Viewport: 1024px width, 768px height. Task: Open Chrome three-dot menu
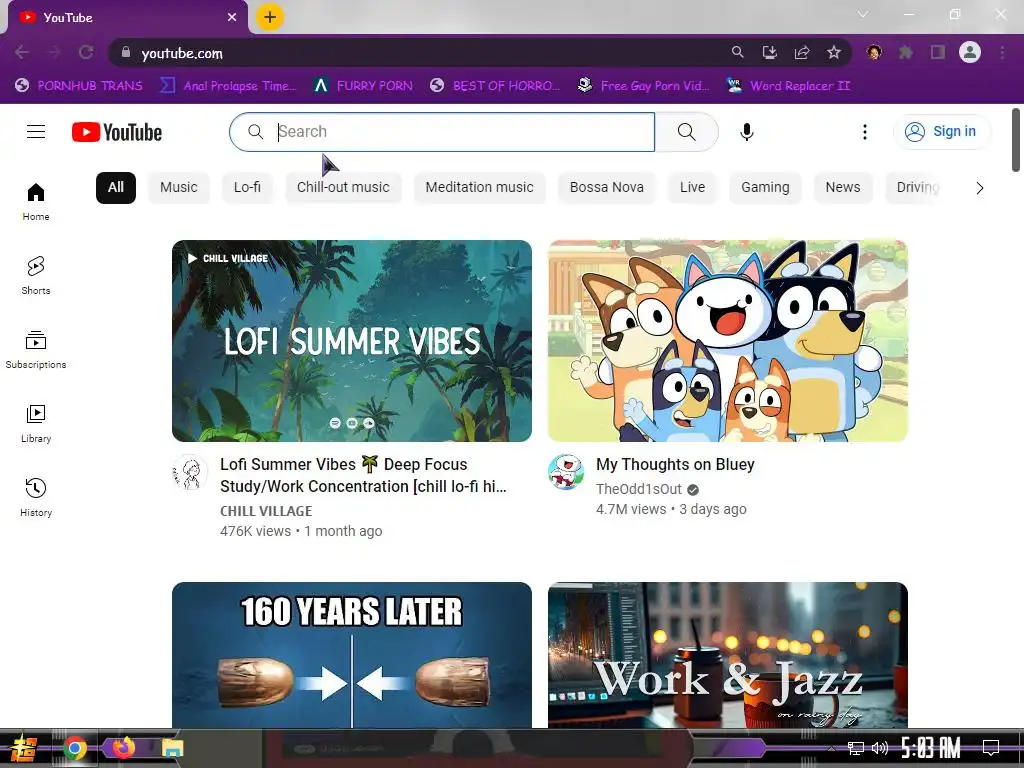click(x=1002, y=52)
